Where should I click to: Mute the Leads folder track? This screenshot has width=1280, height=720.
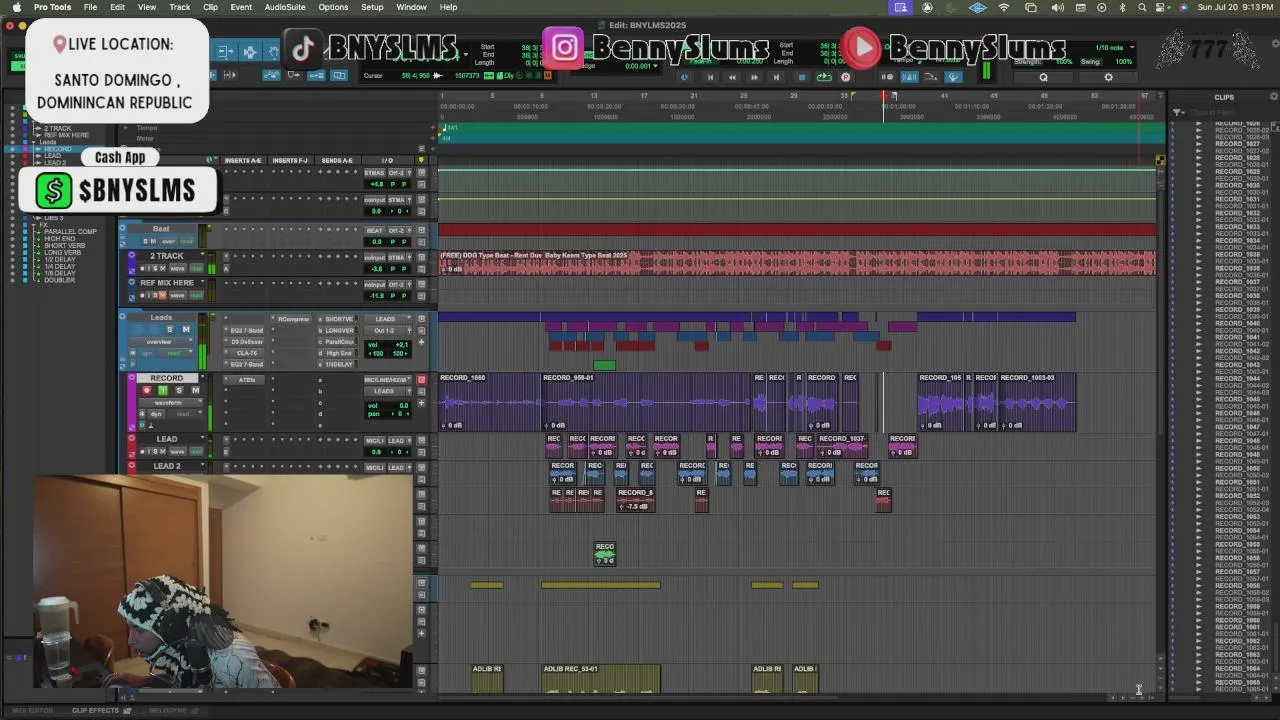(186, 329)
